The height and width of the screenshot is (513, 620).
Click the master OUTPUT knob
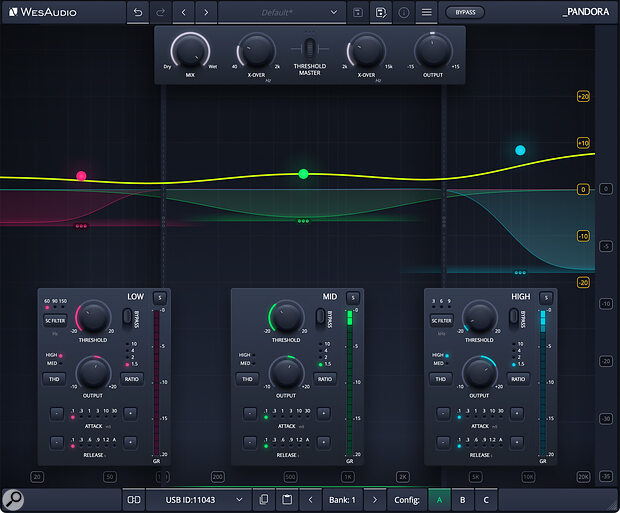pos(433,51)
